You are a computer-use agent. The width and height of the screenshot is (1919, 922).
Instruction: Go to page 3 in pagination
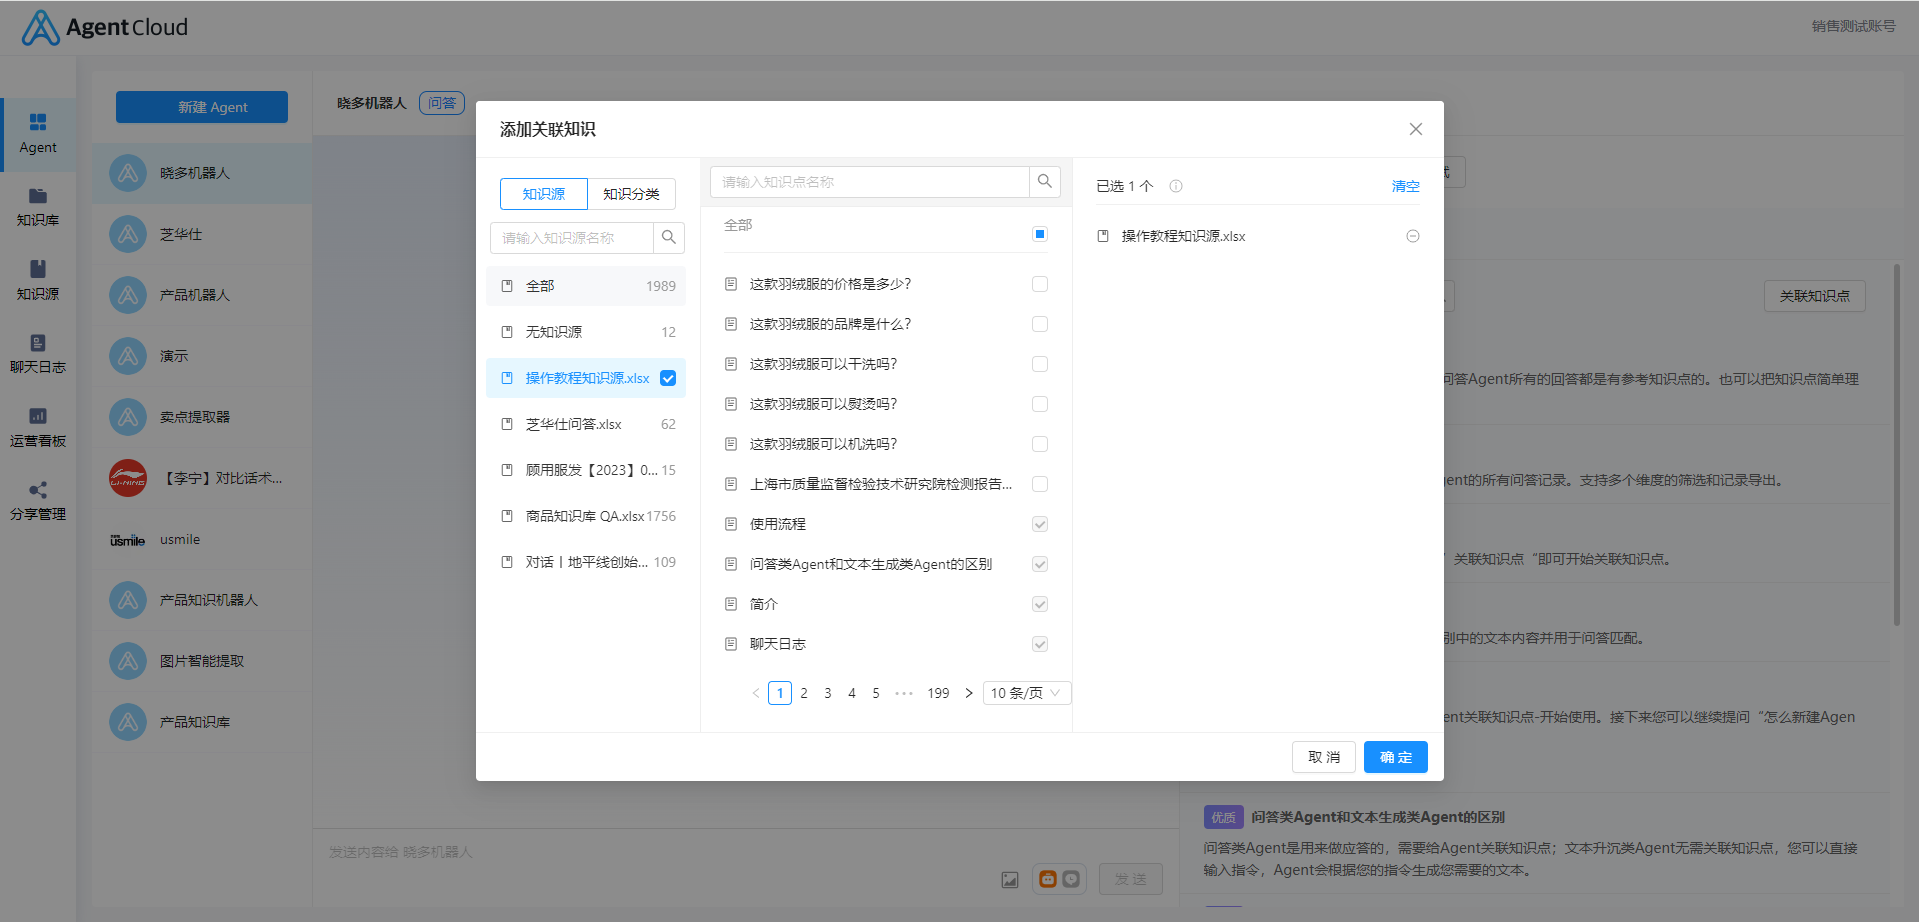tap(828, 693)
